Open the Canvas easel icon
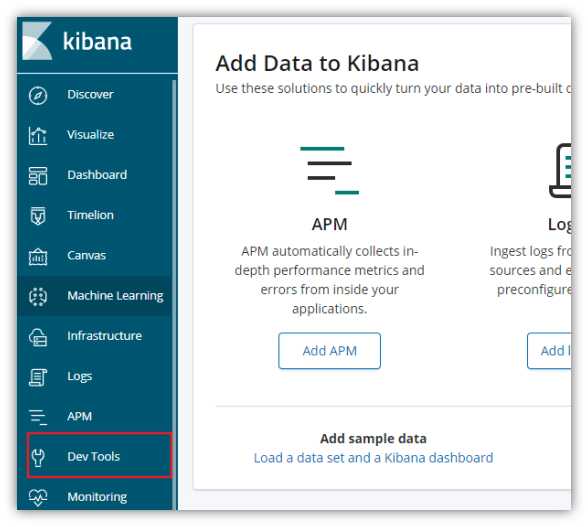The height and width of the screenshot is (527, 588). coord(38,256)
